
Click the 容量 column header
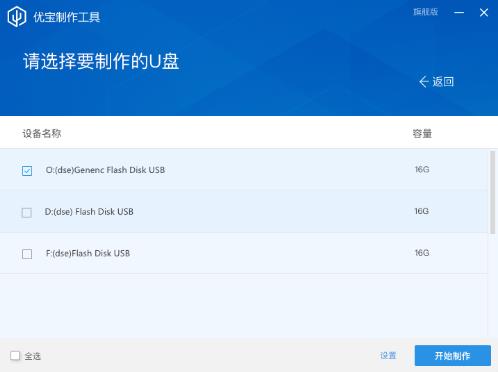click(422, 134)
